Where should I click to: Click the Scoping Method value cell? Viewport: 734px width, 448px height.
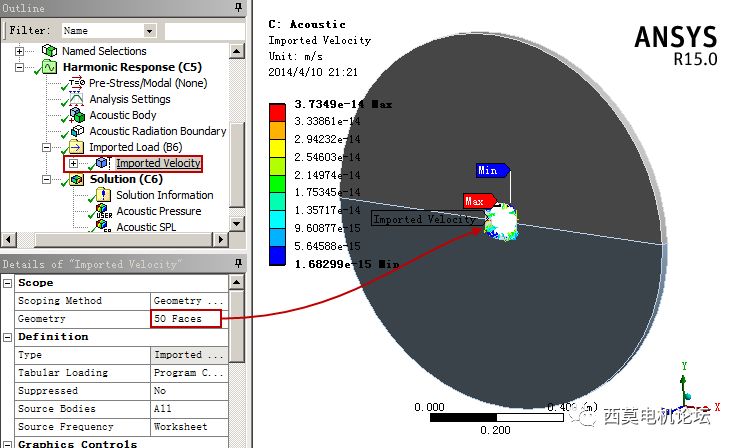(189, 301)
